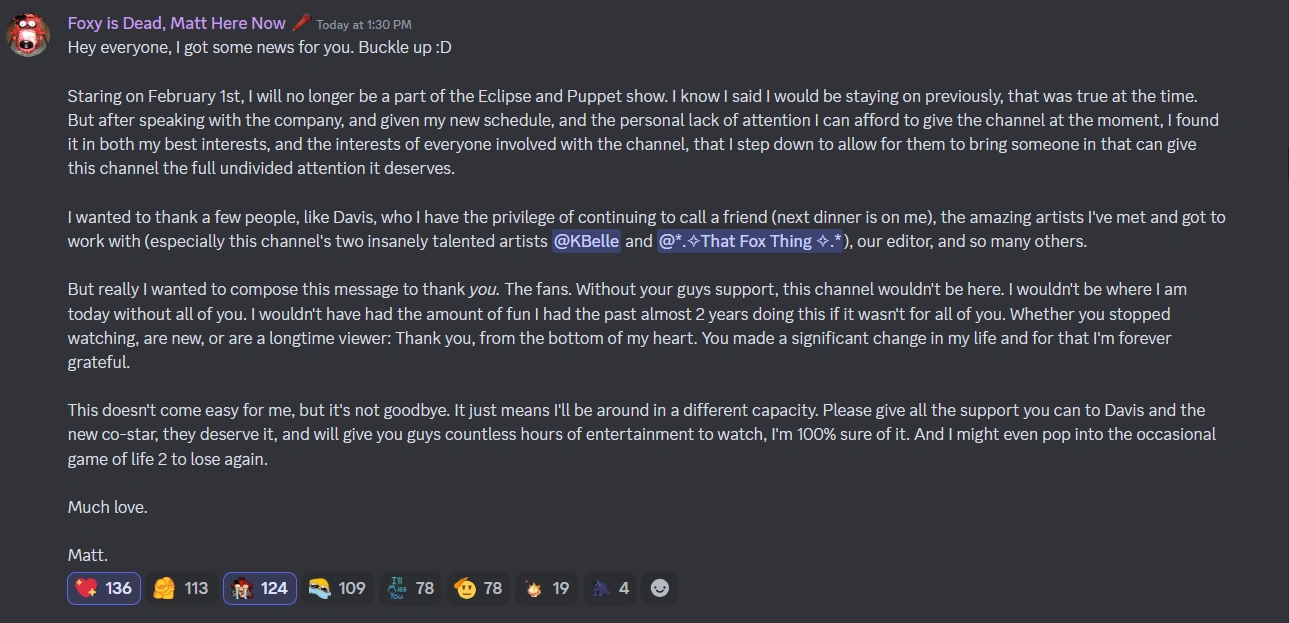Toggle the hugging face reaction showing 113
This screenshot has width=1289, height=623.
click(181, 588)
